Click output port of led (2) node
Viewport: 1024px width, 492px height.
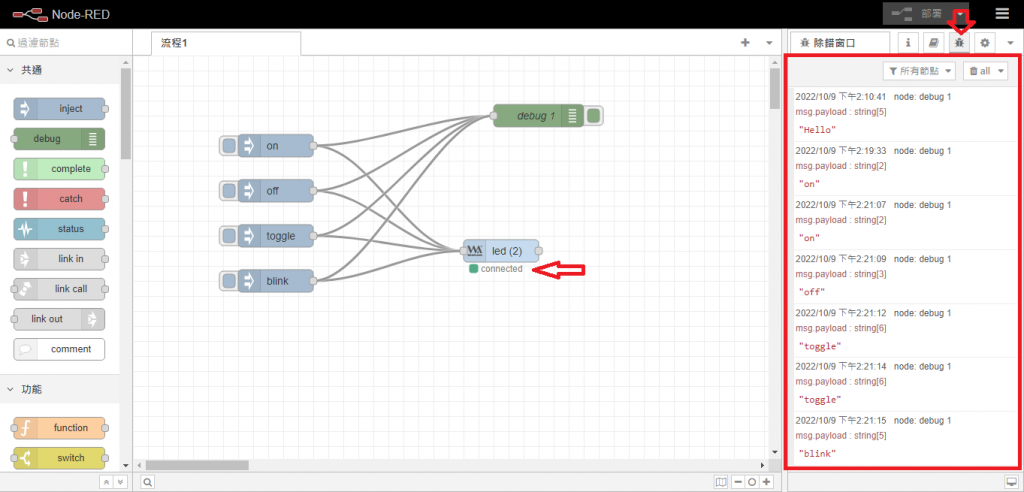coord(539,251)
